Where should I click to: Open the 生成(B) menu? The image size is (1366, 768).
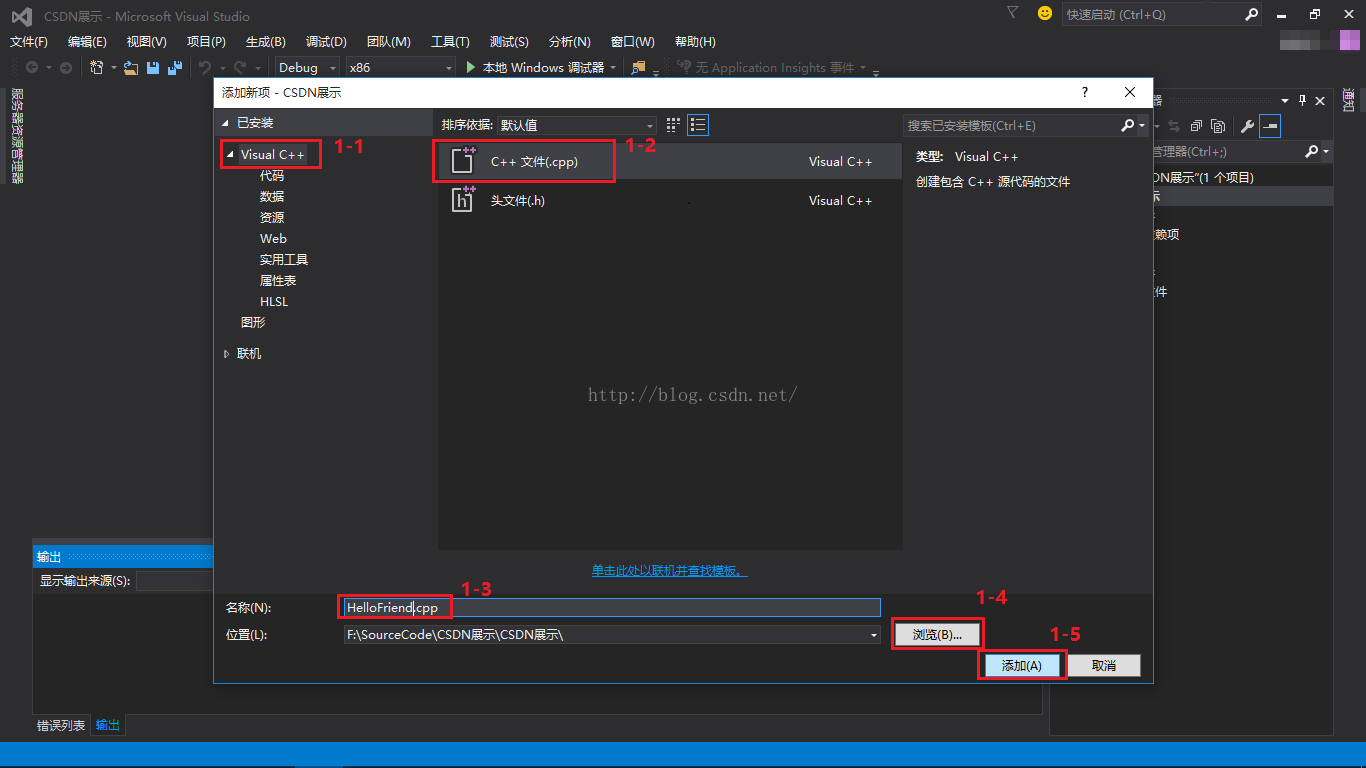coord(266,41)
